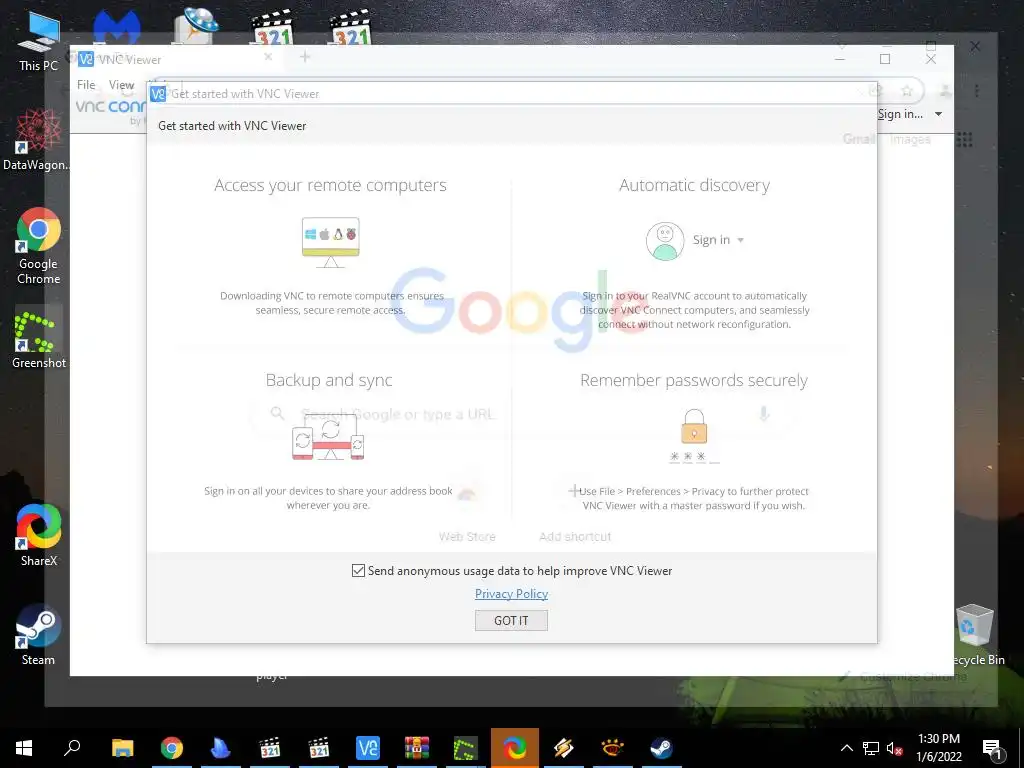Open taskbar Search magnifier
The width and height of the screenshot is (1024, 768).
pyautogui.click(x=72, y=748)
